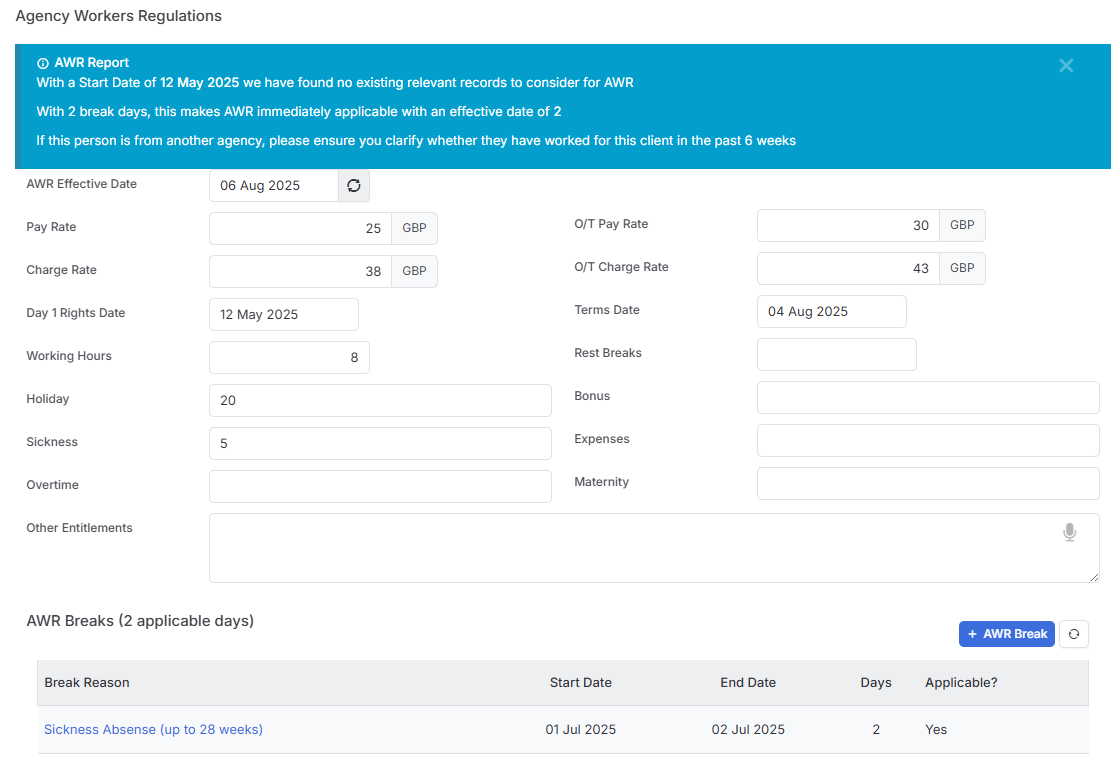
Task: Click the Applicable? column header
Action: [961, 683]
